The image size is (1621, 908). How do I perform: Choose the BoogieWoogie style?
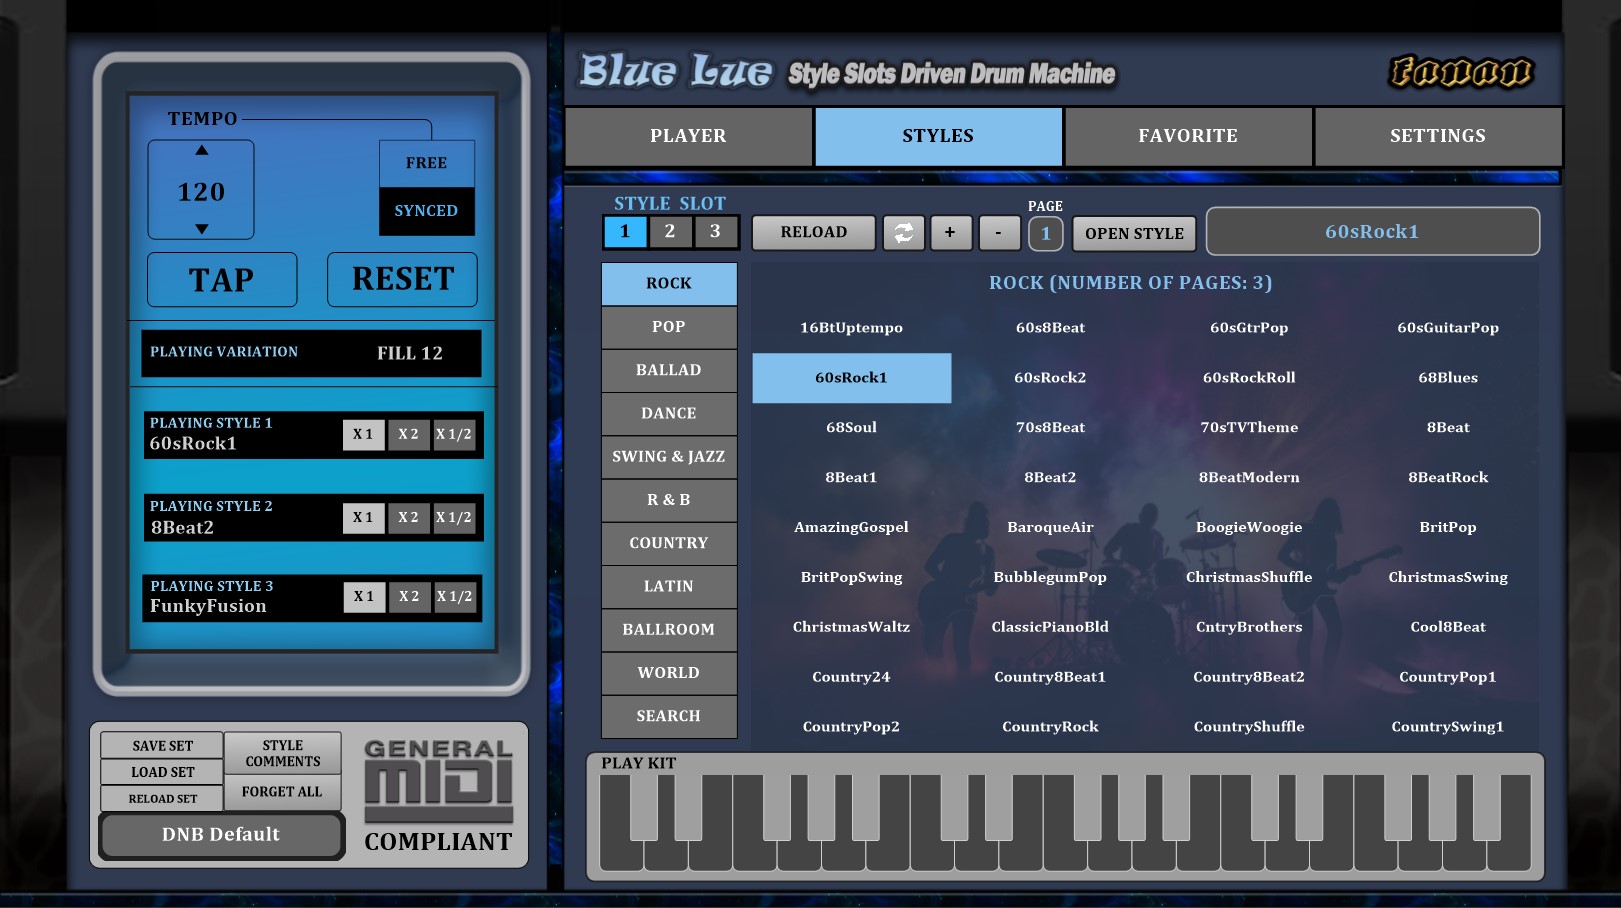1249,527
